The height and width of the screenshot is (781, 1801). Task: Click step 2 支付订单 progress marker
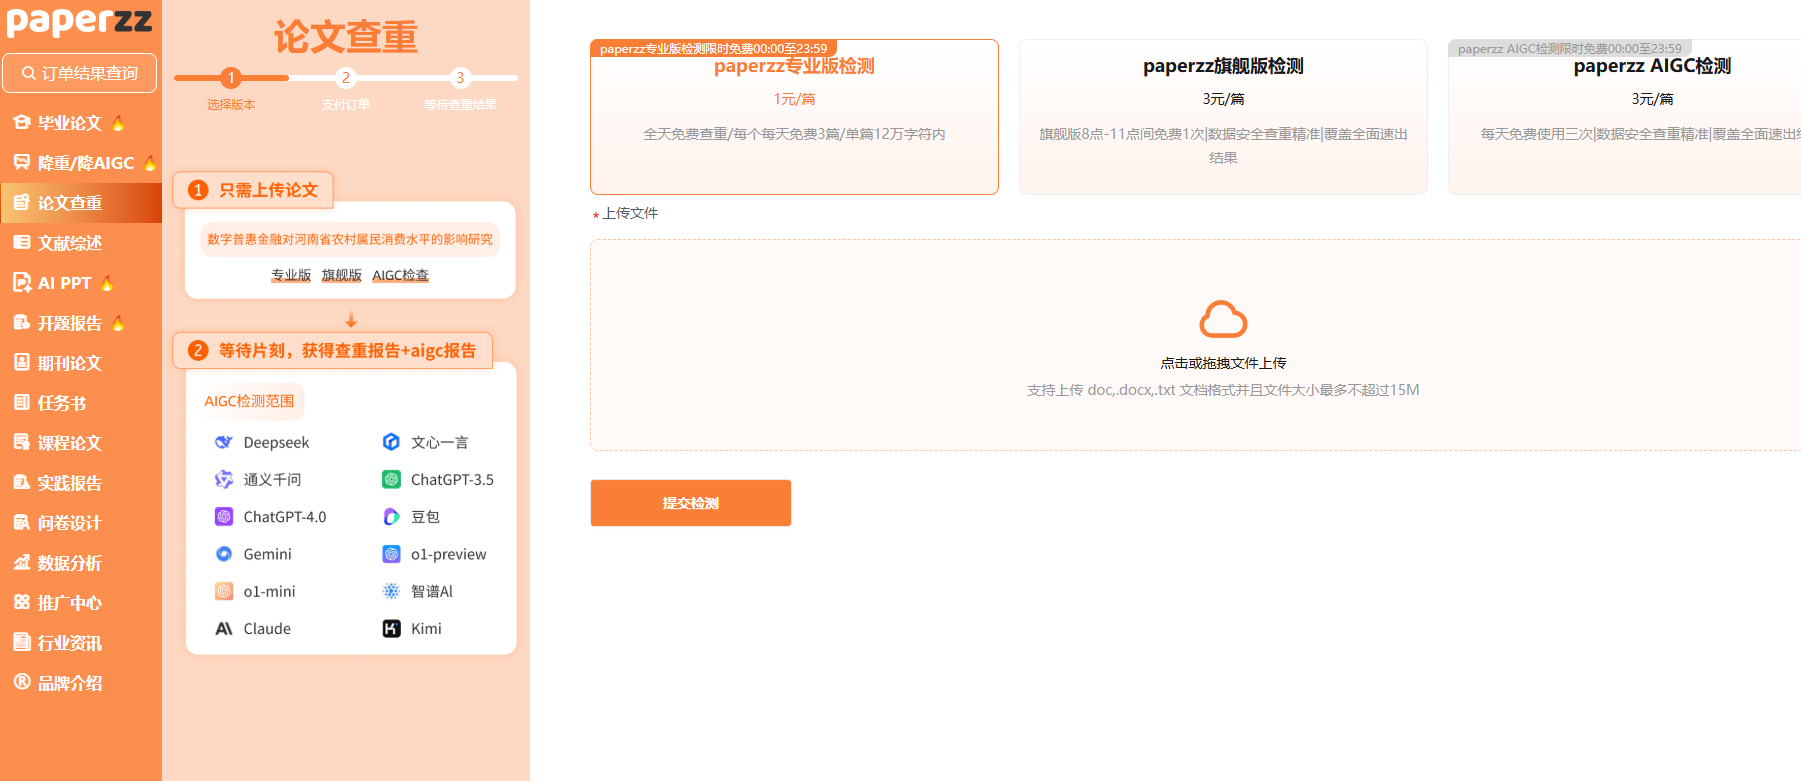(346, 78)
